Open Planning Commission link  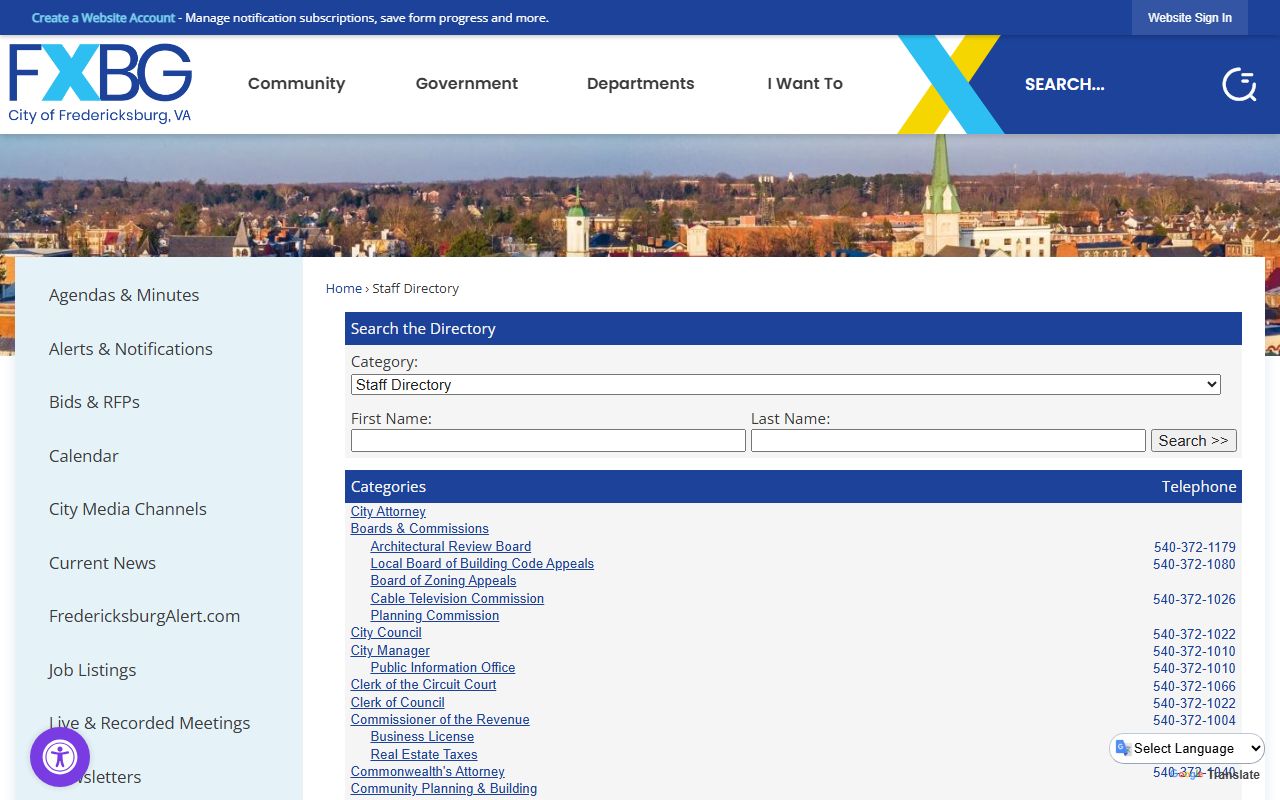tap(435, 616)
